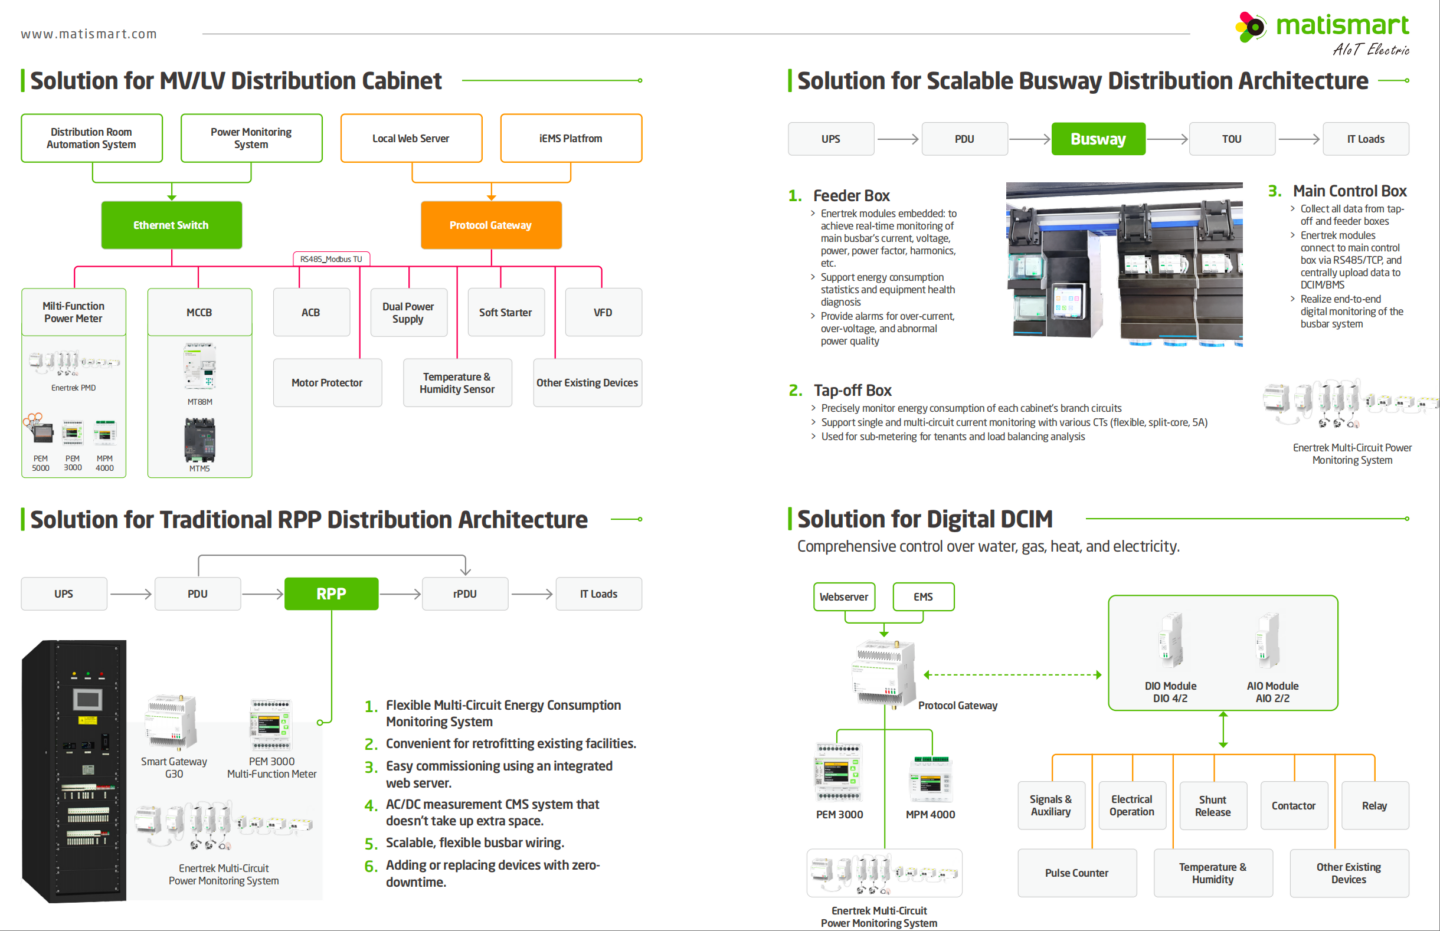Click the PEM 5000 meter image
The width and height of the screenshot is (1440, 931).
pos(40,430)
